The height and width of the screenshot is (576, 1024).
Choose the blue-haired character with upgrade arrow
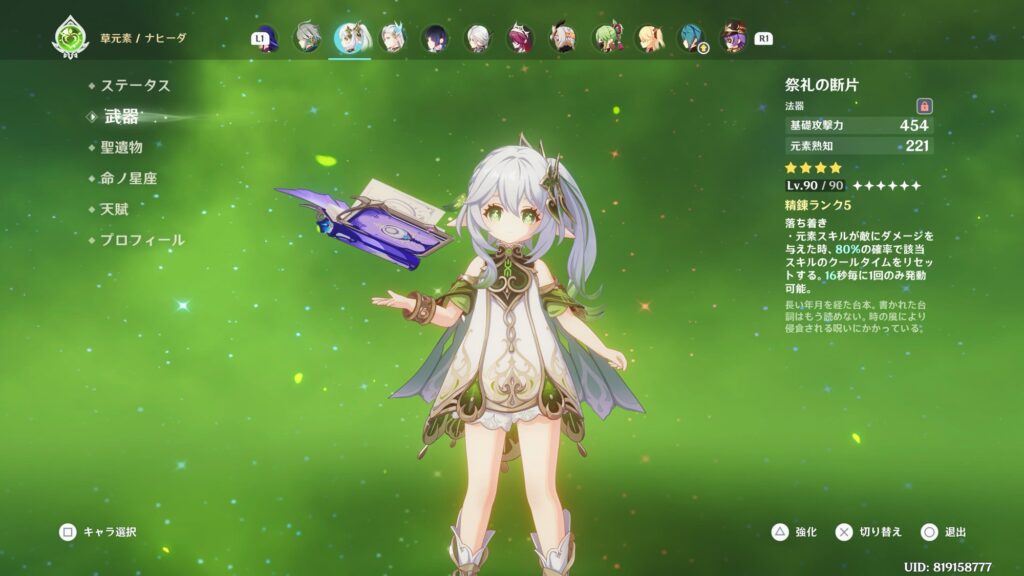point(692,38)
